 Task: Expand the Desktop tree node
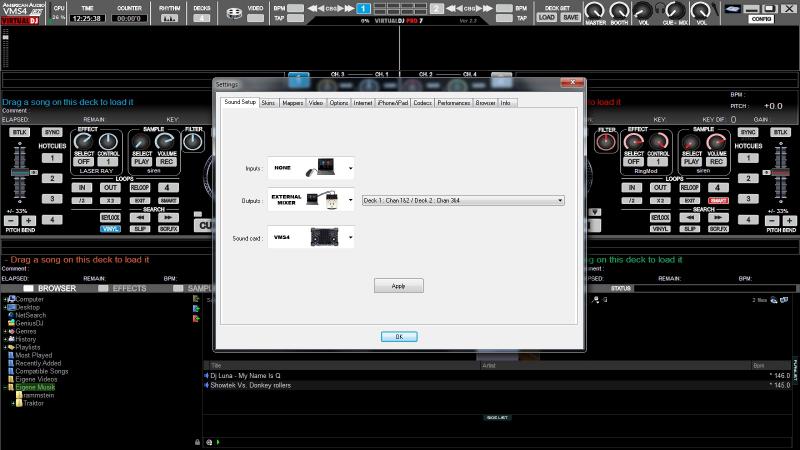click(5, 308)
